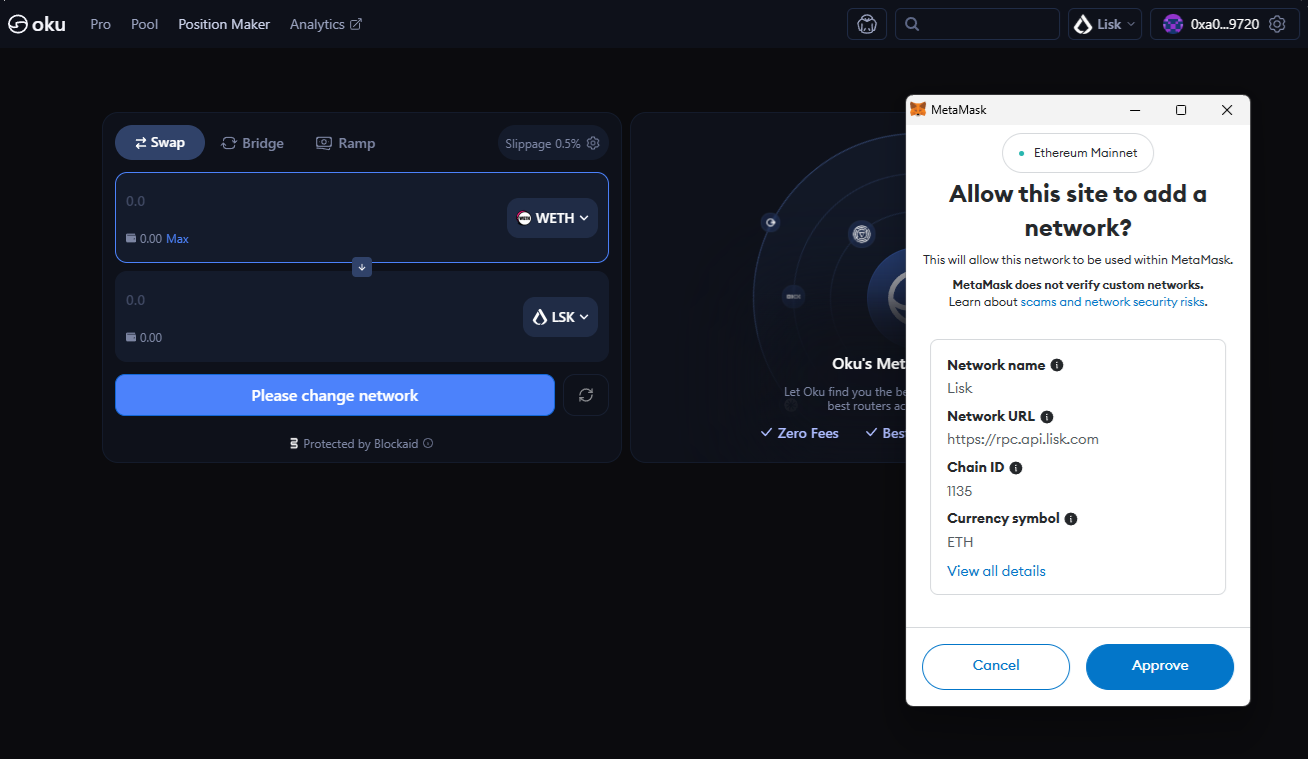Approve adding the Lisk network

(x=1160, y=666)
